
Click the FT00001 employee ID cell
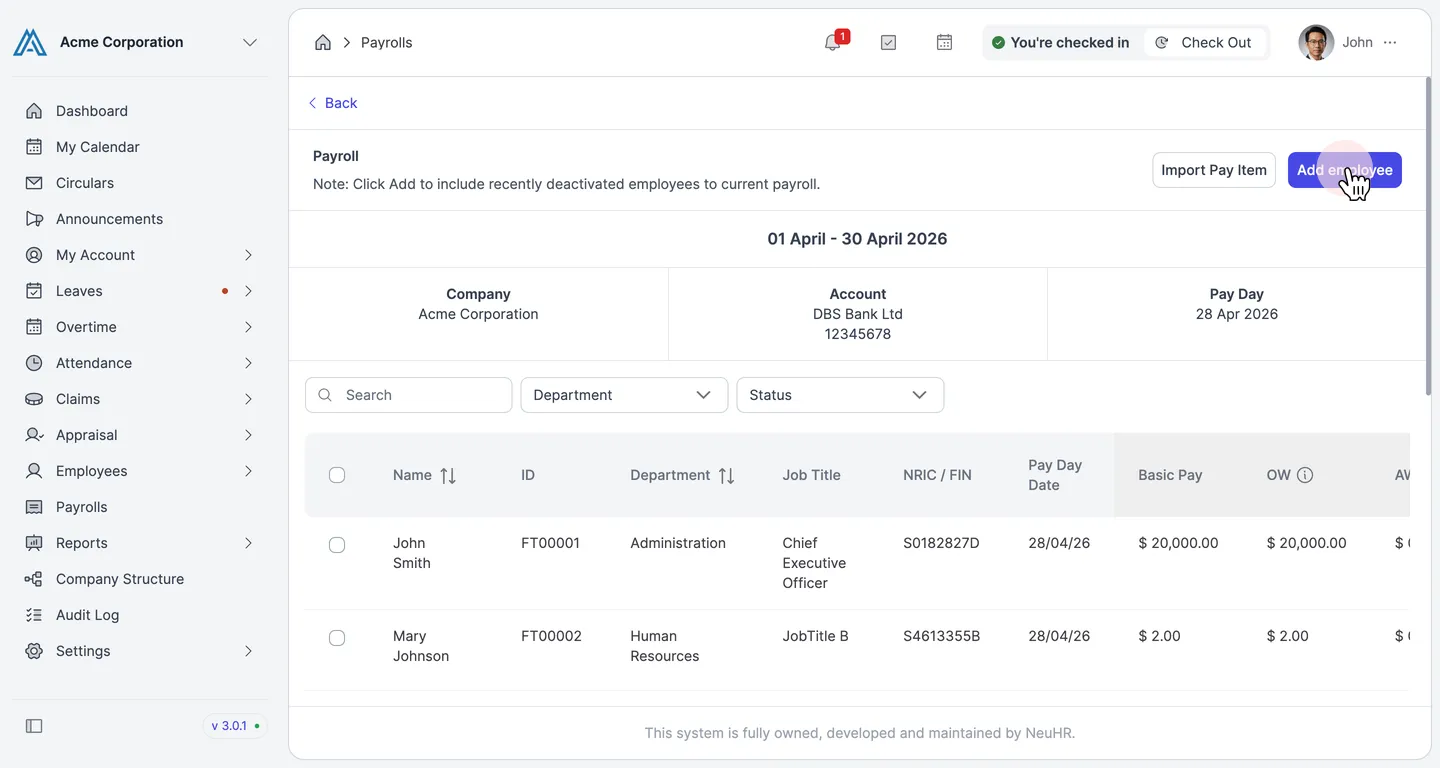551,543
